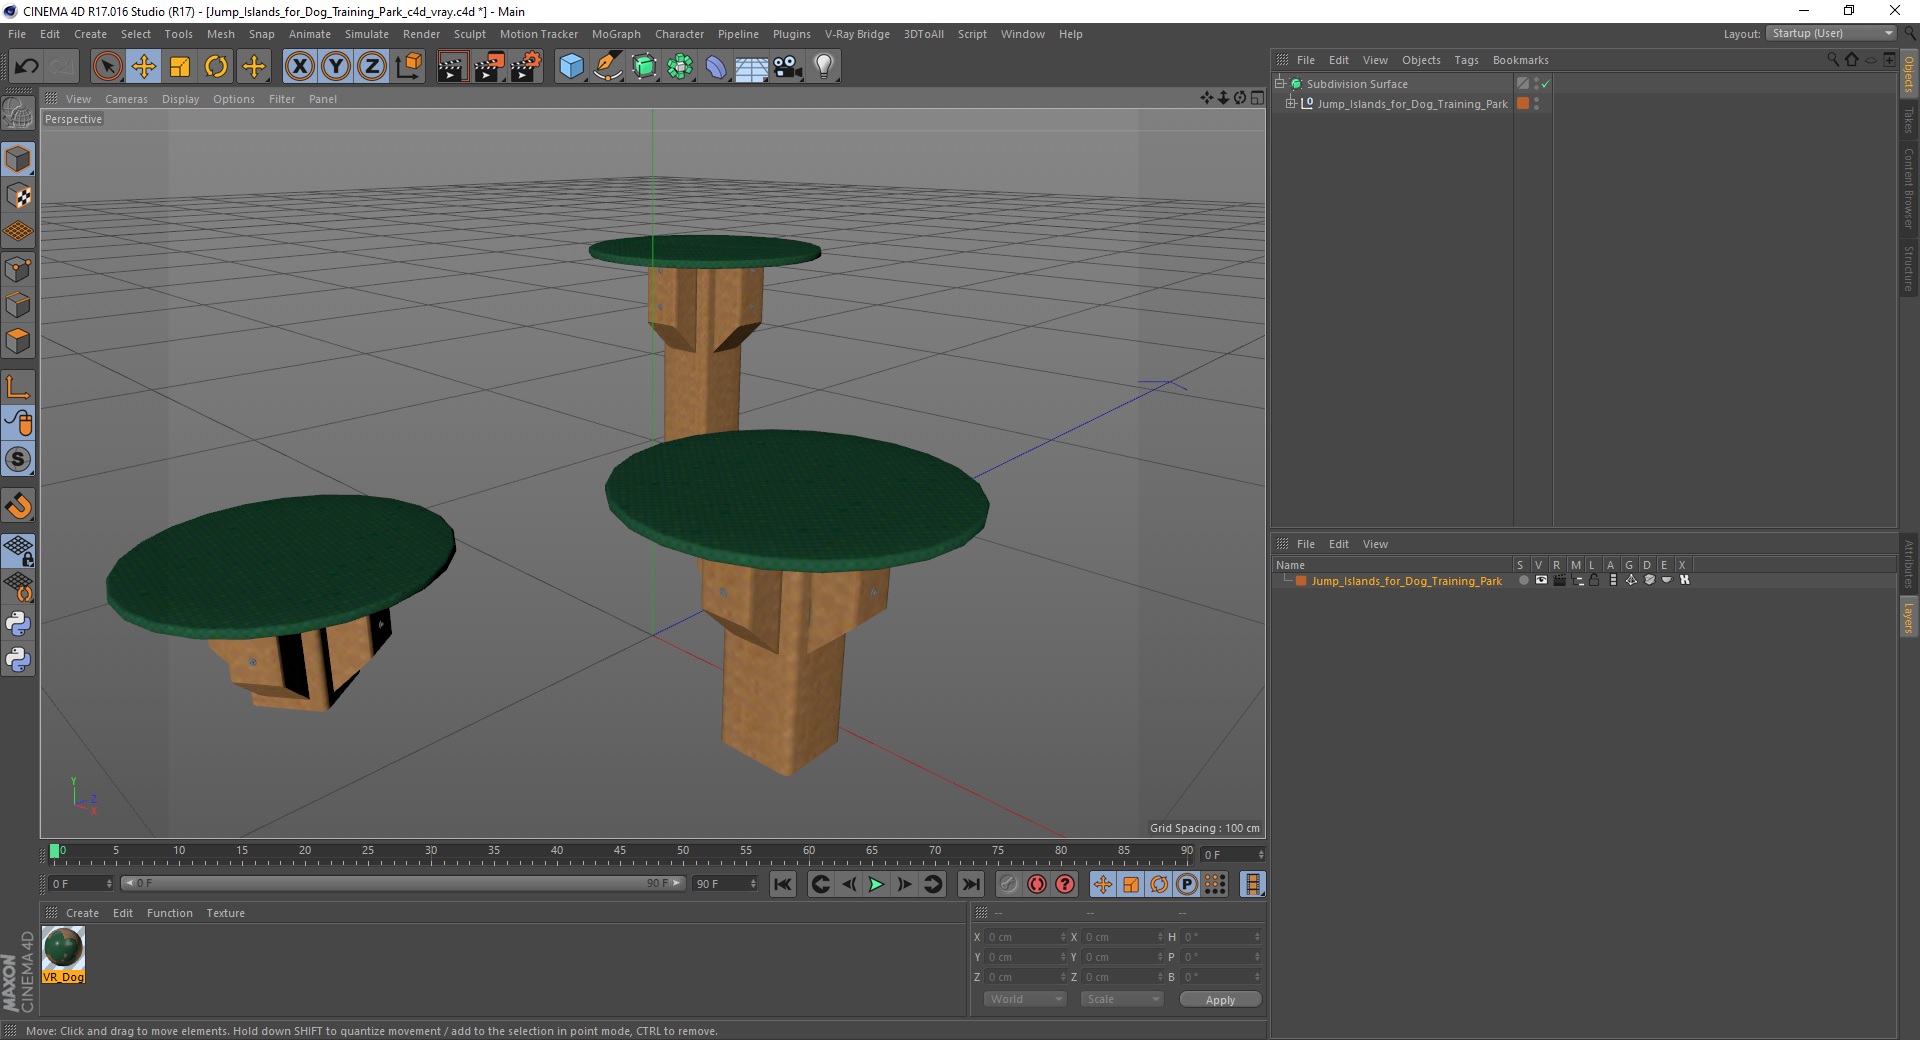
Task: Open material manager Texture menu
Action: click(x=225, y=913)
